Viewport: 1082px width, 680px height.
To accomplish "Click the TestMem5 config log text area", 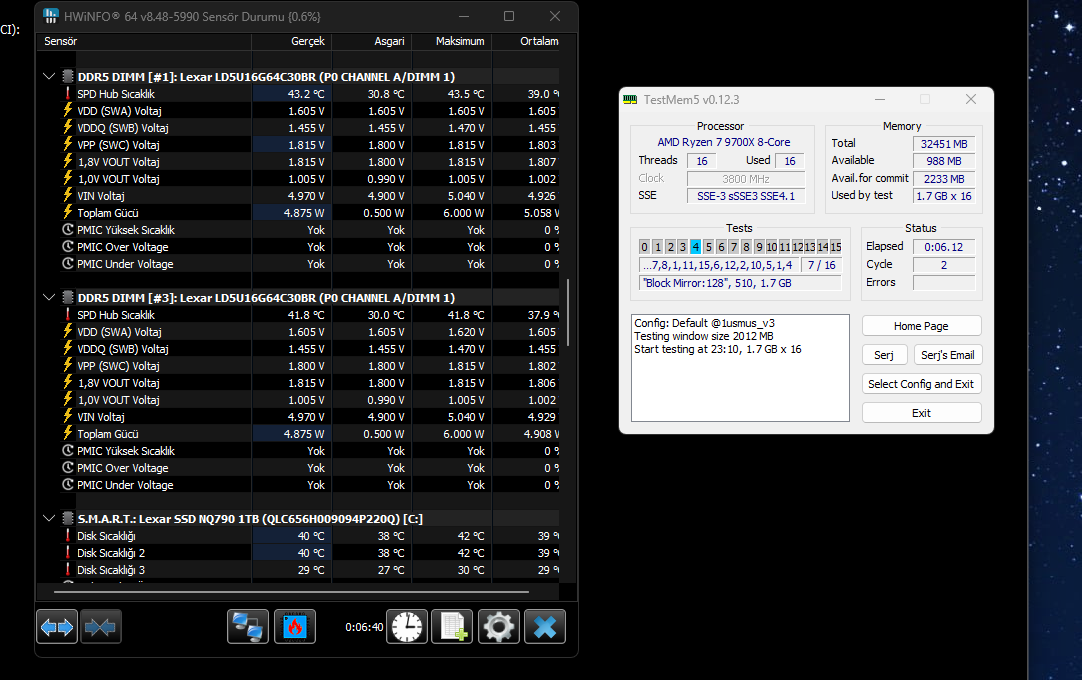I will click(x=740, y=368).
